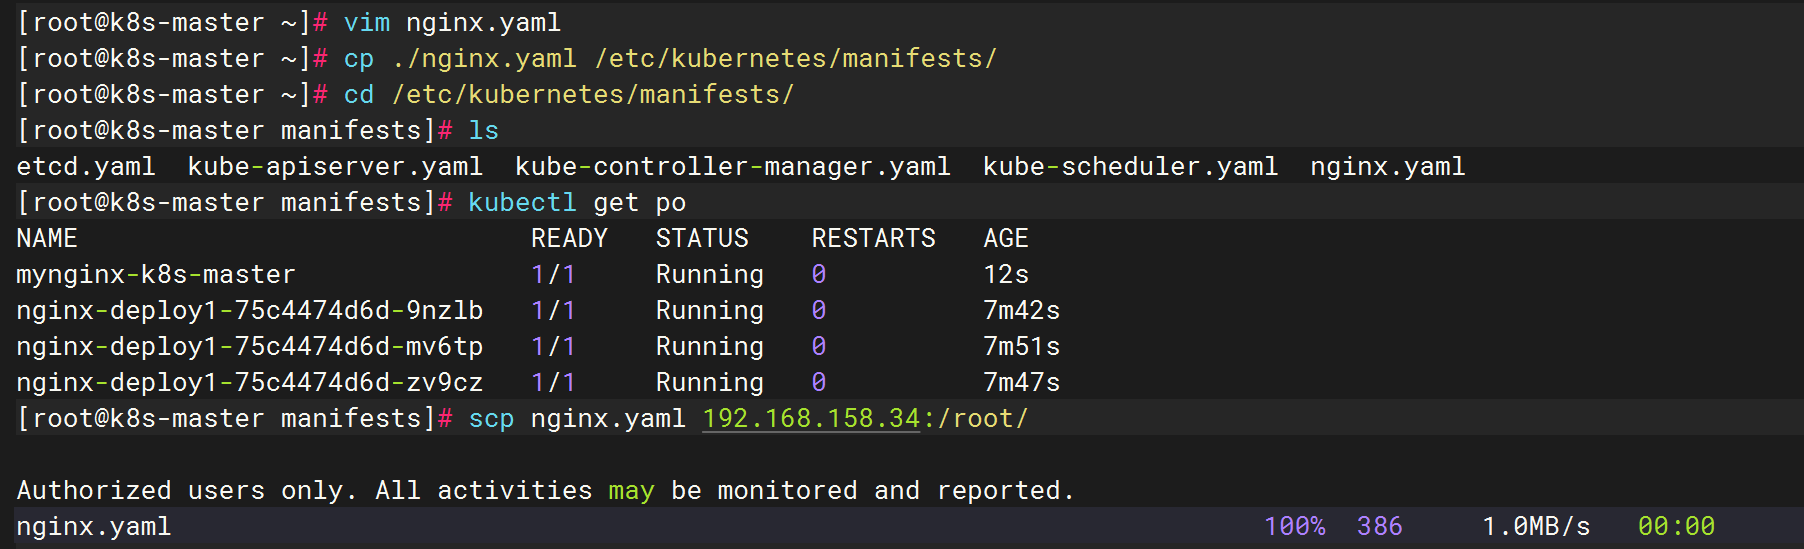This screenshot has width=1804, height=549.
Task: Click pod name nginx-deploy1-75c4474d6d-zv9cz
Action: coord(250,382)
